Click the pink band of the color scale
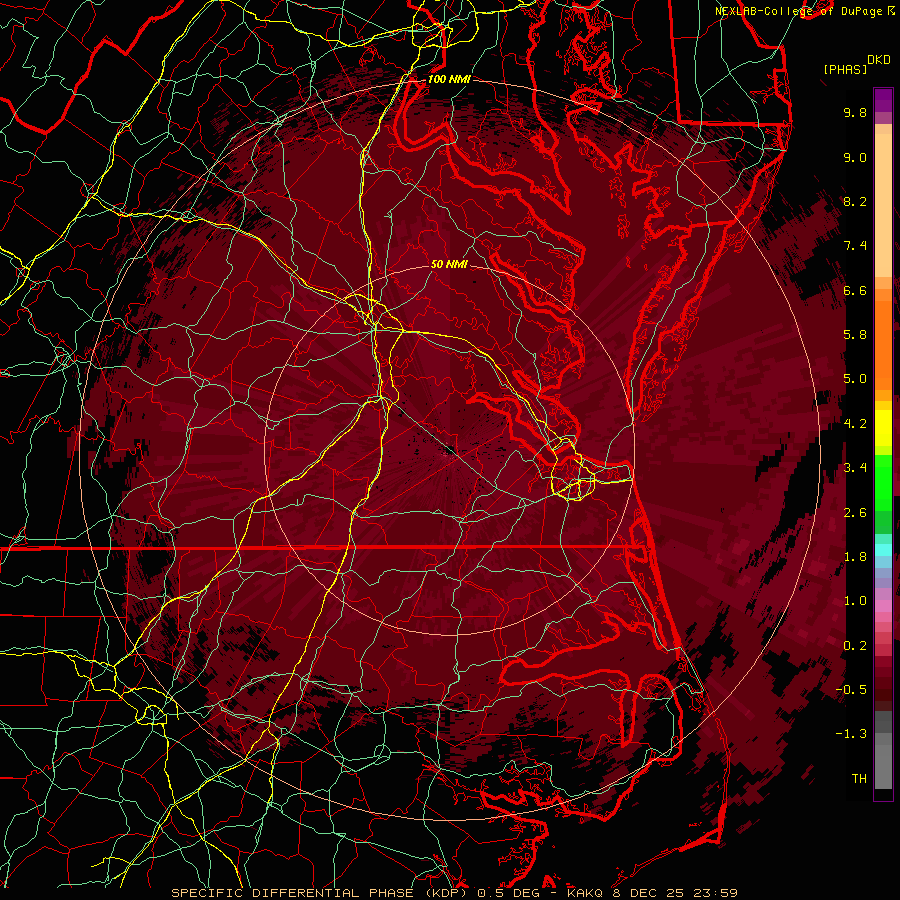The height and width of the screenshot is (900, 900). coord(883,606)
